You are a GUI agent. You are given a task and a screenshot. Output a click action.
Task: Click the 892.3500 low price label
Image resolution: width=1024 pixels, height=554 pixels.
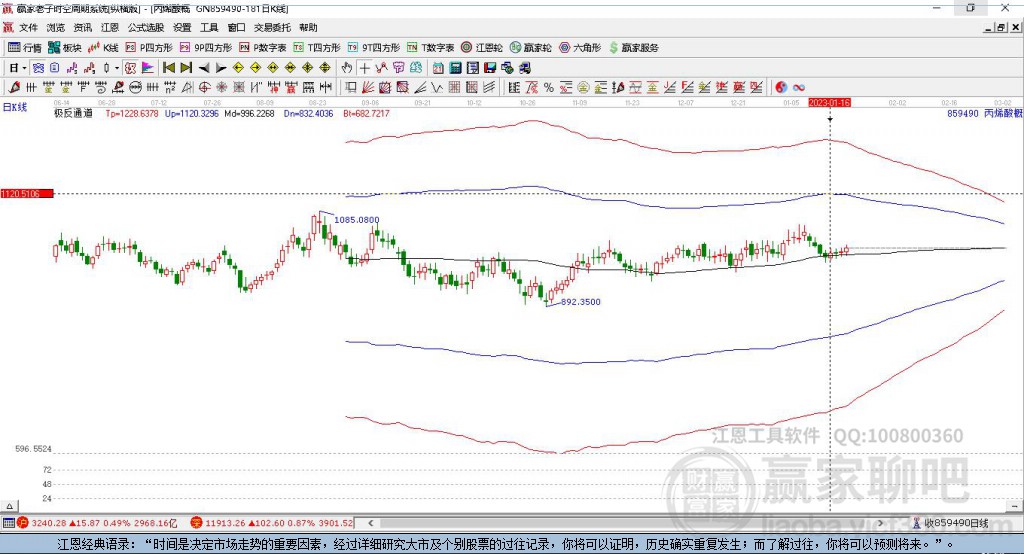[581, 302]
